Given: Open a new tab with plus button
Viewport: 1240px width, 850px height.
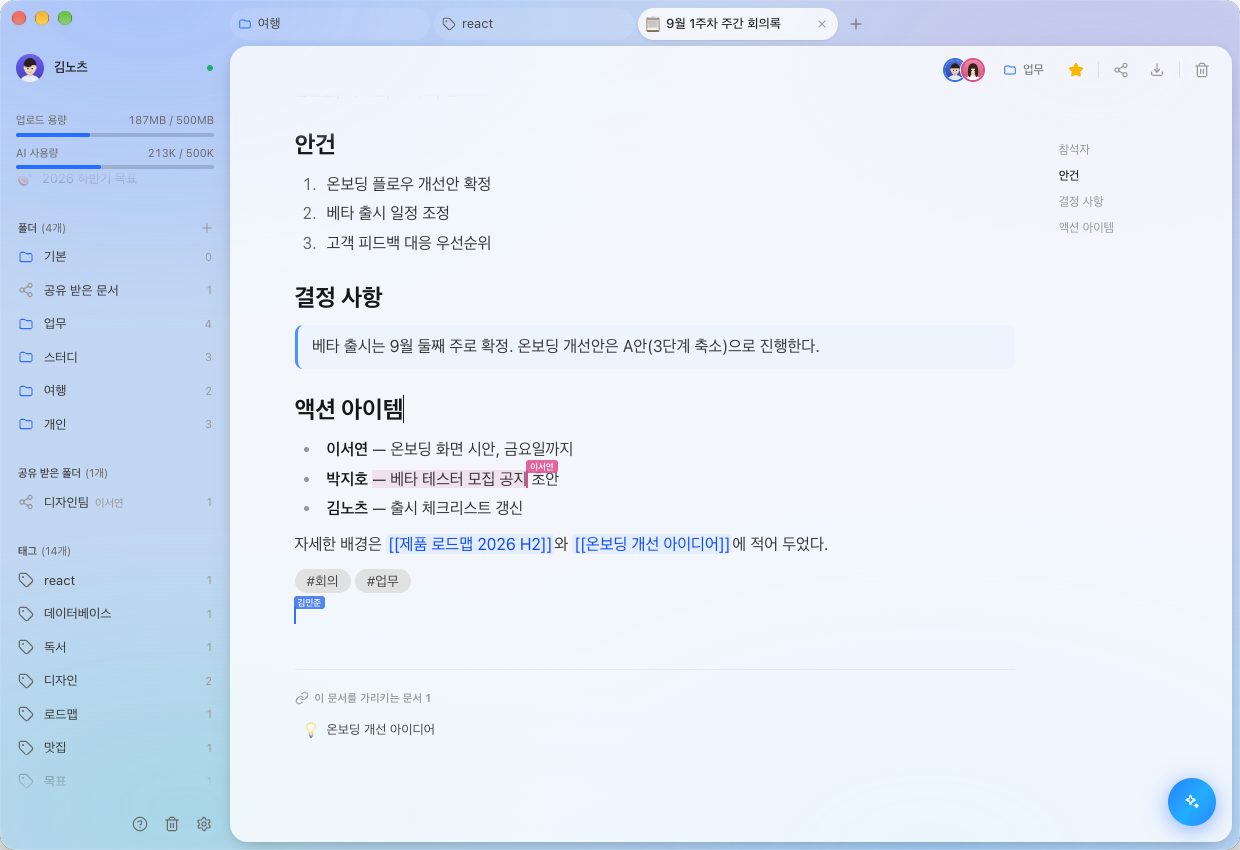Looking at the screenshot, I should 855,24.
